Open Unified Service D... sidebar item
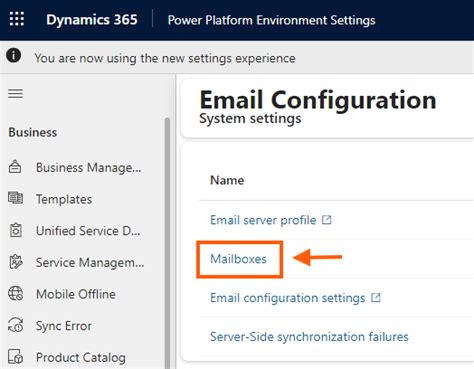Screen dimensions: 474x369 [88, 231]
